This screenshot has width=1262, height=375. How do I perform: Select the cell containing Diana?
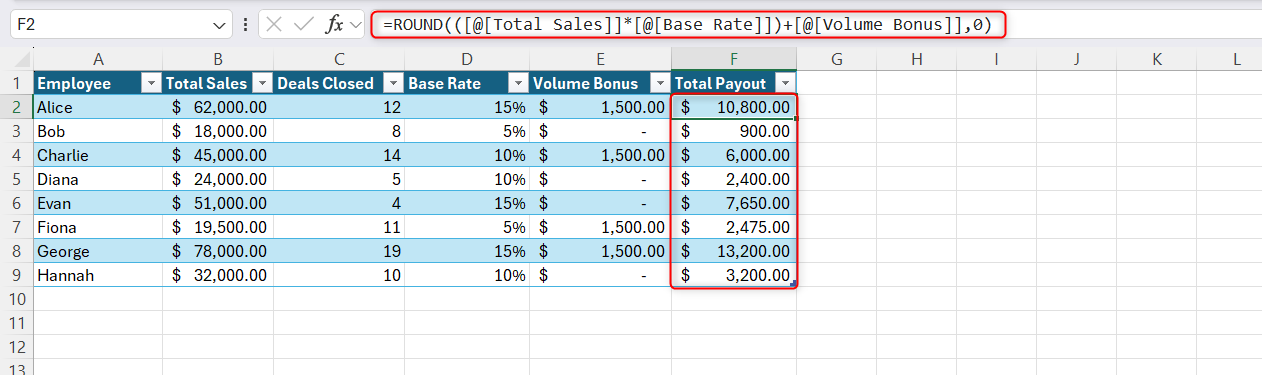click(x=98, y=179)
